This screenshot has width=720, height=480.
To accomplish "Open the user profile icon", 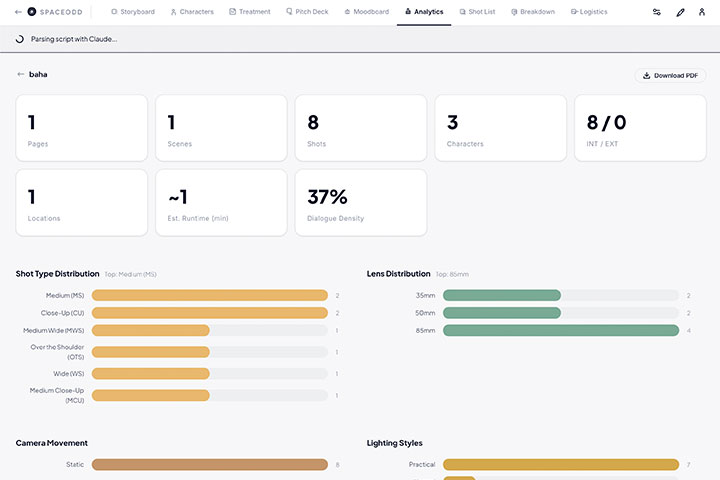I will click(703, 12).
